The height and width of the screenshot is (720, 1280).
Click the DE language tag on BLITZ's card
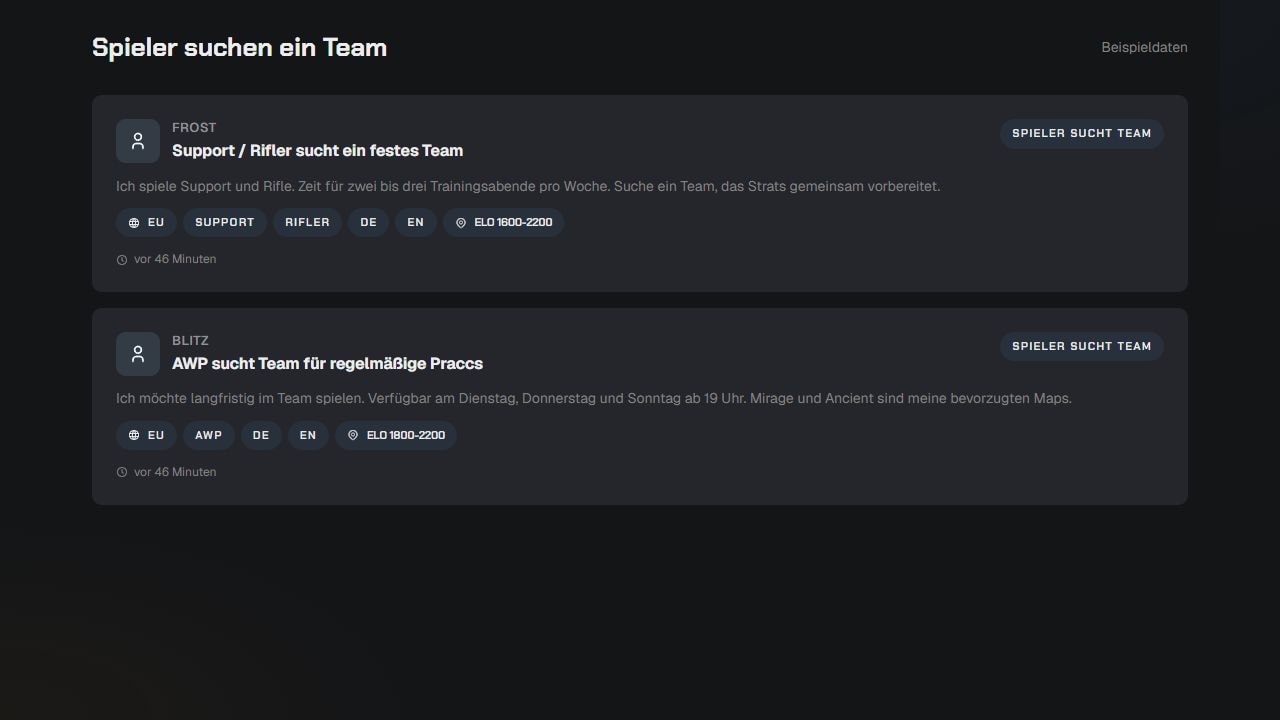tap(261, 435)
